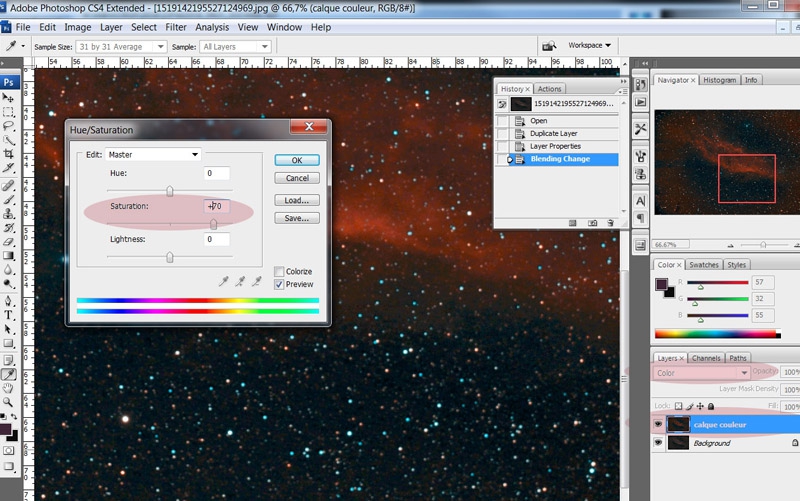Uncheck the Preview checkbox

pos(279,285)
